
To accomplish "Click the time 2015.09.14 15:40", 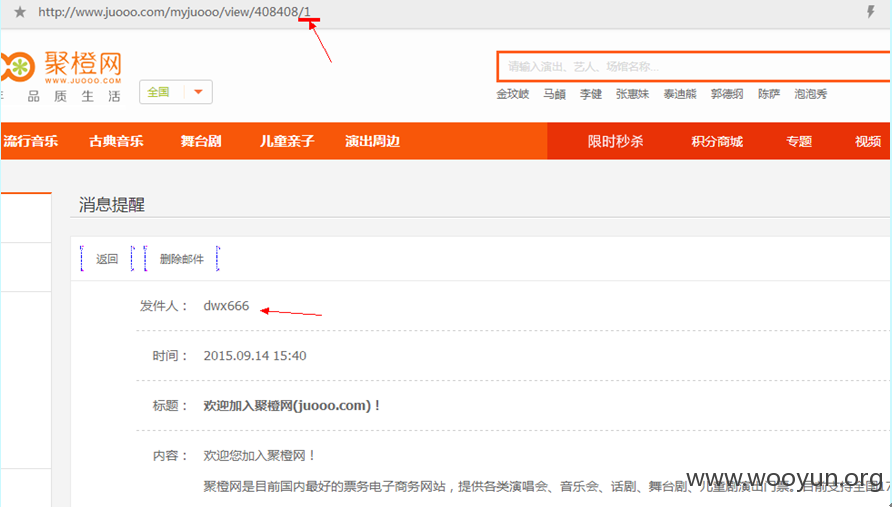I will click(255, 356).
